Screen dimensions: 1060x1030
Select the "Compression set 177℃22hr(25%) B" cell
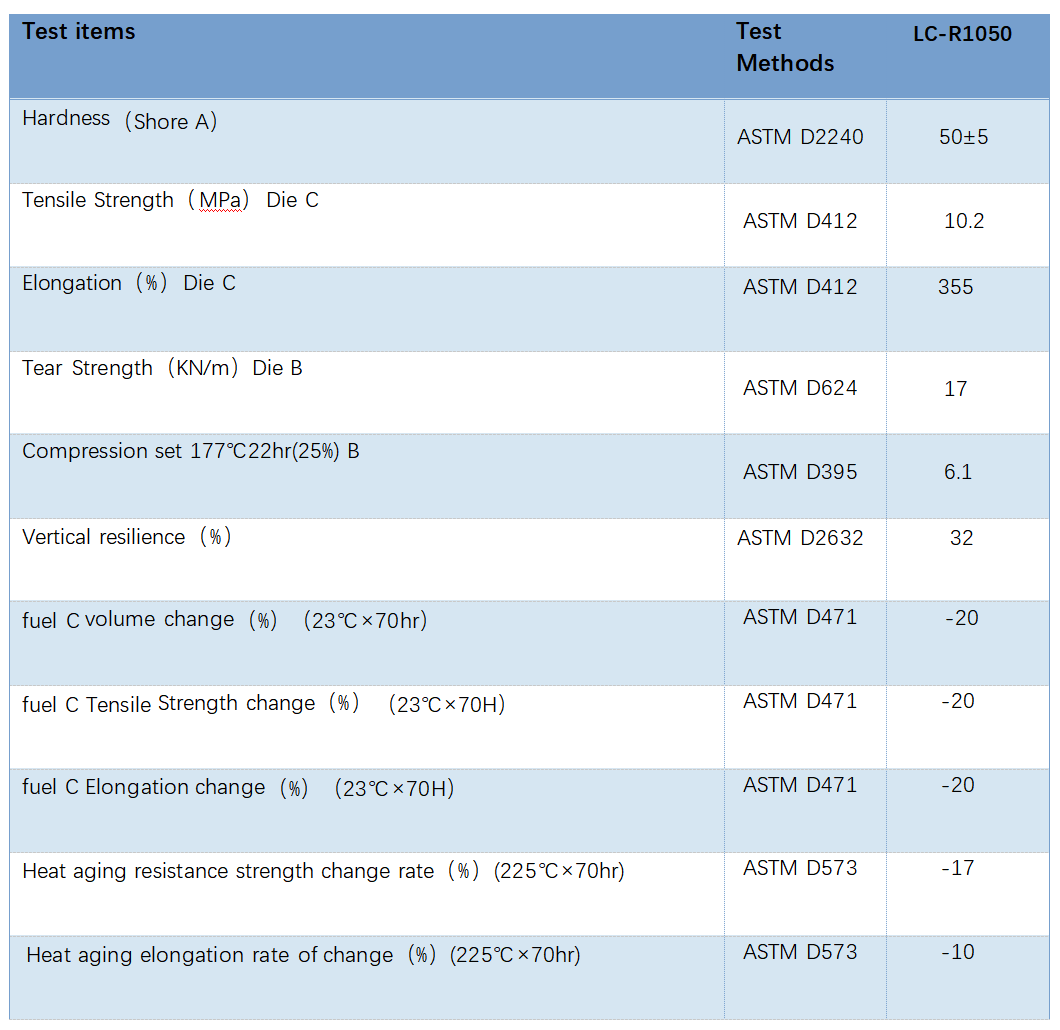pos(191,452)
